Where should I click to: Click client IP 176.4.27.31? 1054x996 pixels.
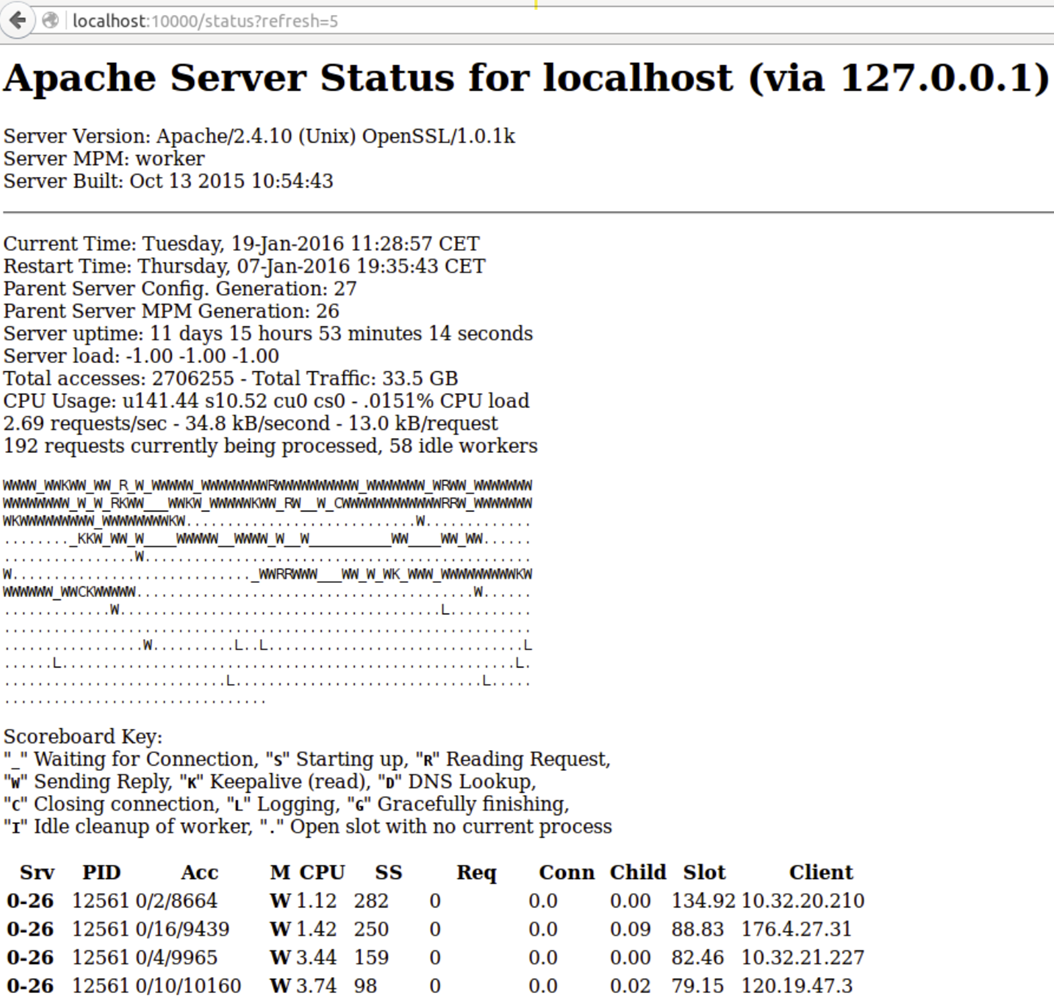pyautogui.click(x=796, y=929)
